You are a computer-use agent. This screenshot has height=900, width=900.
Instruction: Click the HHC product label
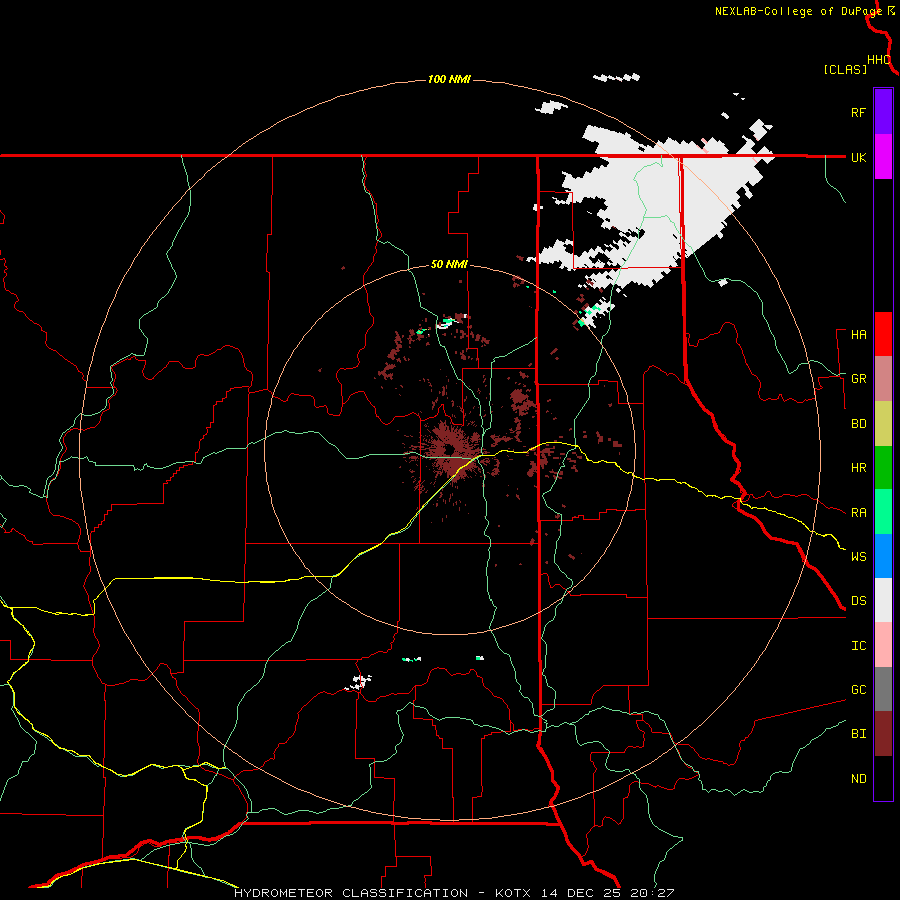tap(879, 60)
